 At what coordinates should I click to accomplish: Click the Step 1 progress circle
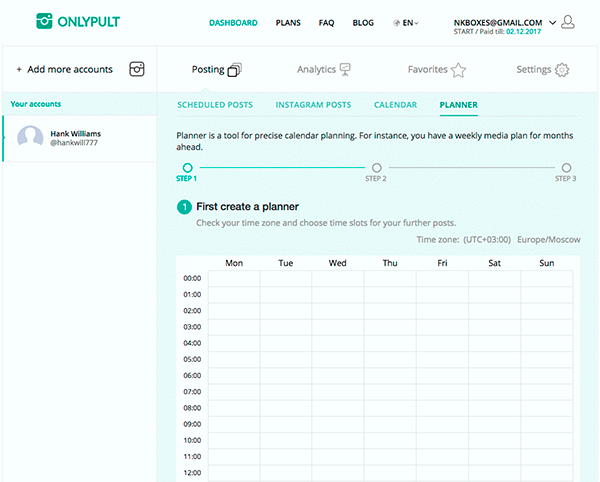(188, 168)
